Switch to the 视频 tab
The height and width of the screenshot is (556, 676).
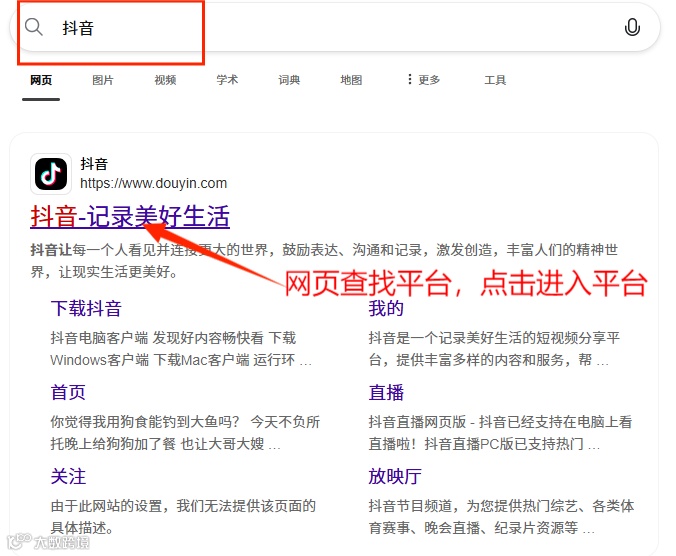[165, 80]
